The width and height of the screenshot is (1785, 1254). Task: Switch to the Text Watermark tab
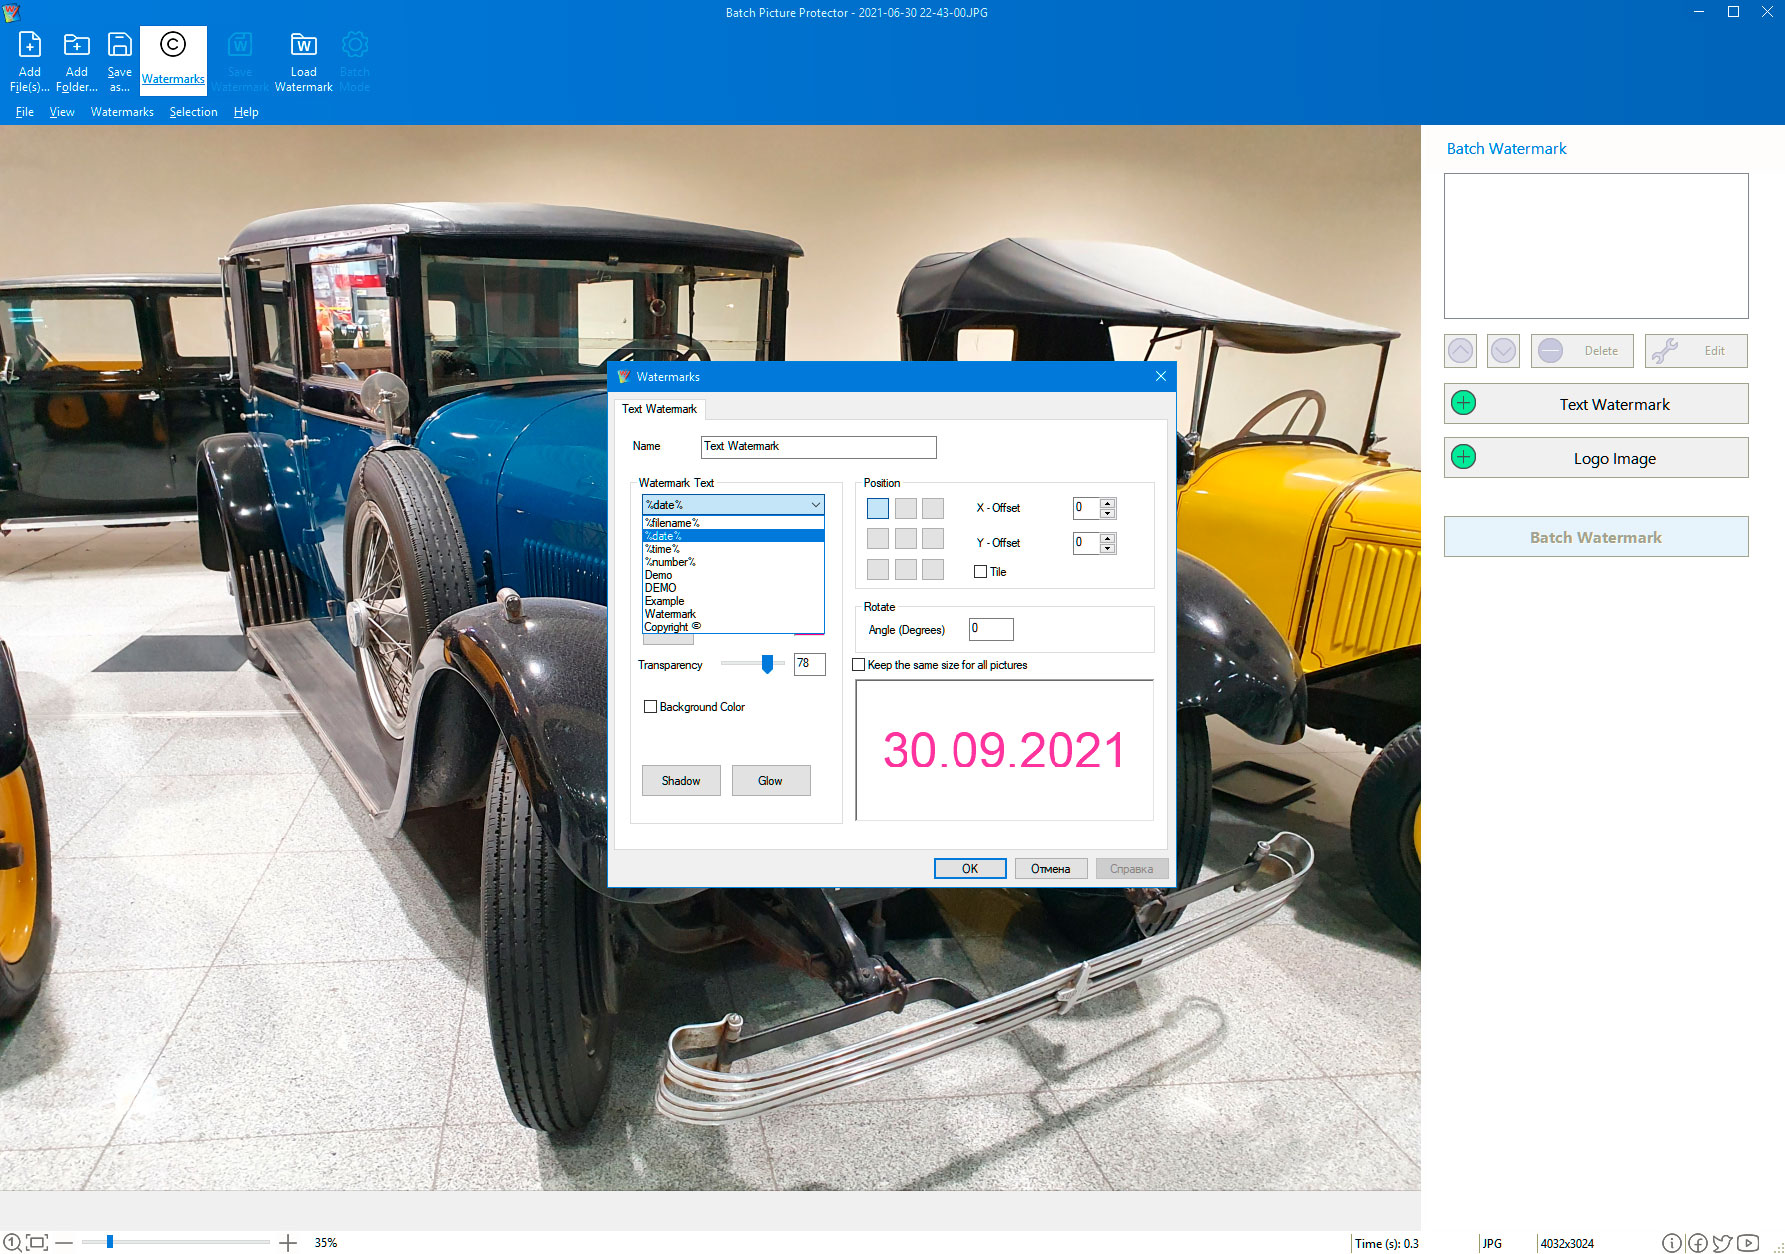[x=659, y=409]
